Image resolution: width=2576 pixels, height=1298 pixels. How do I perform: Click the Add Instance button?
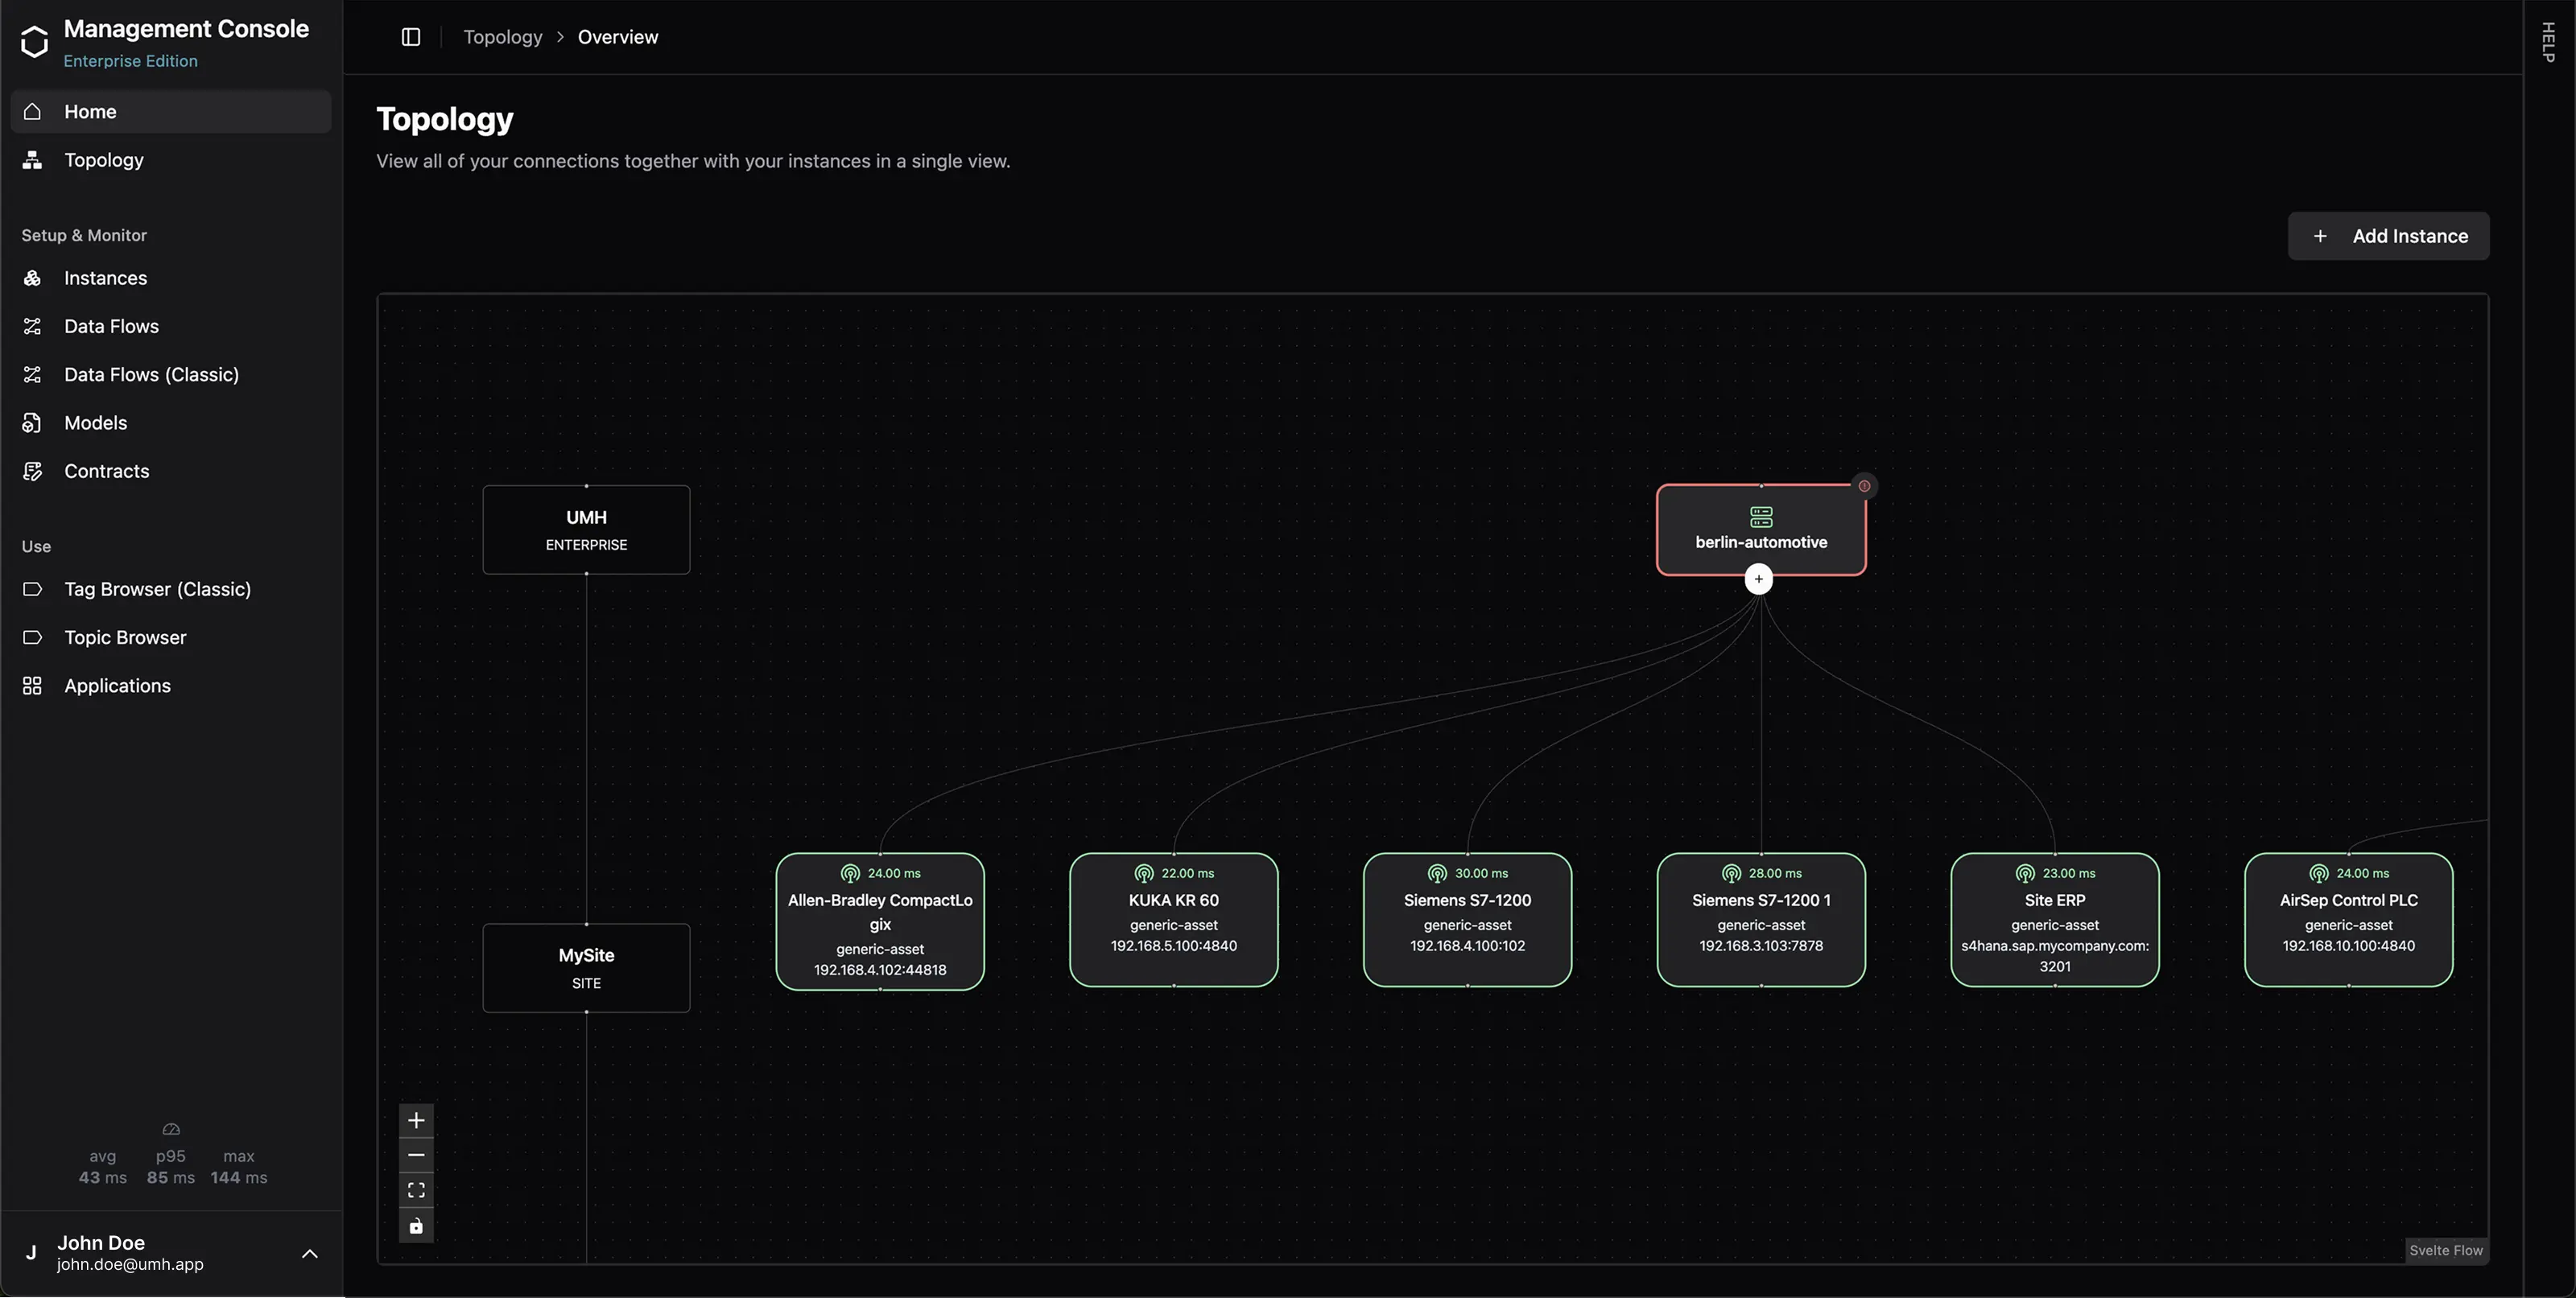pos(2388,236)
